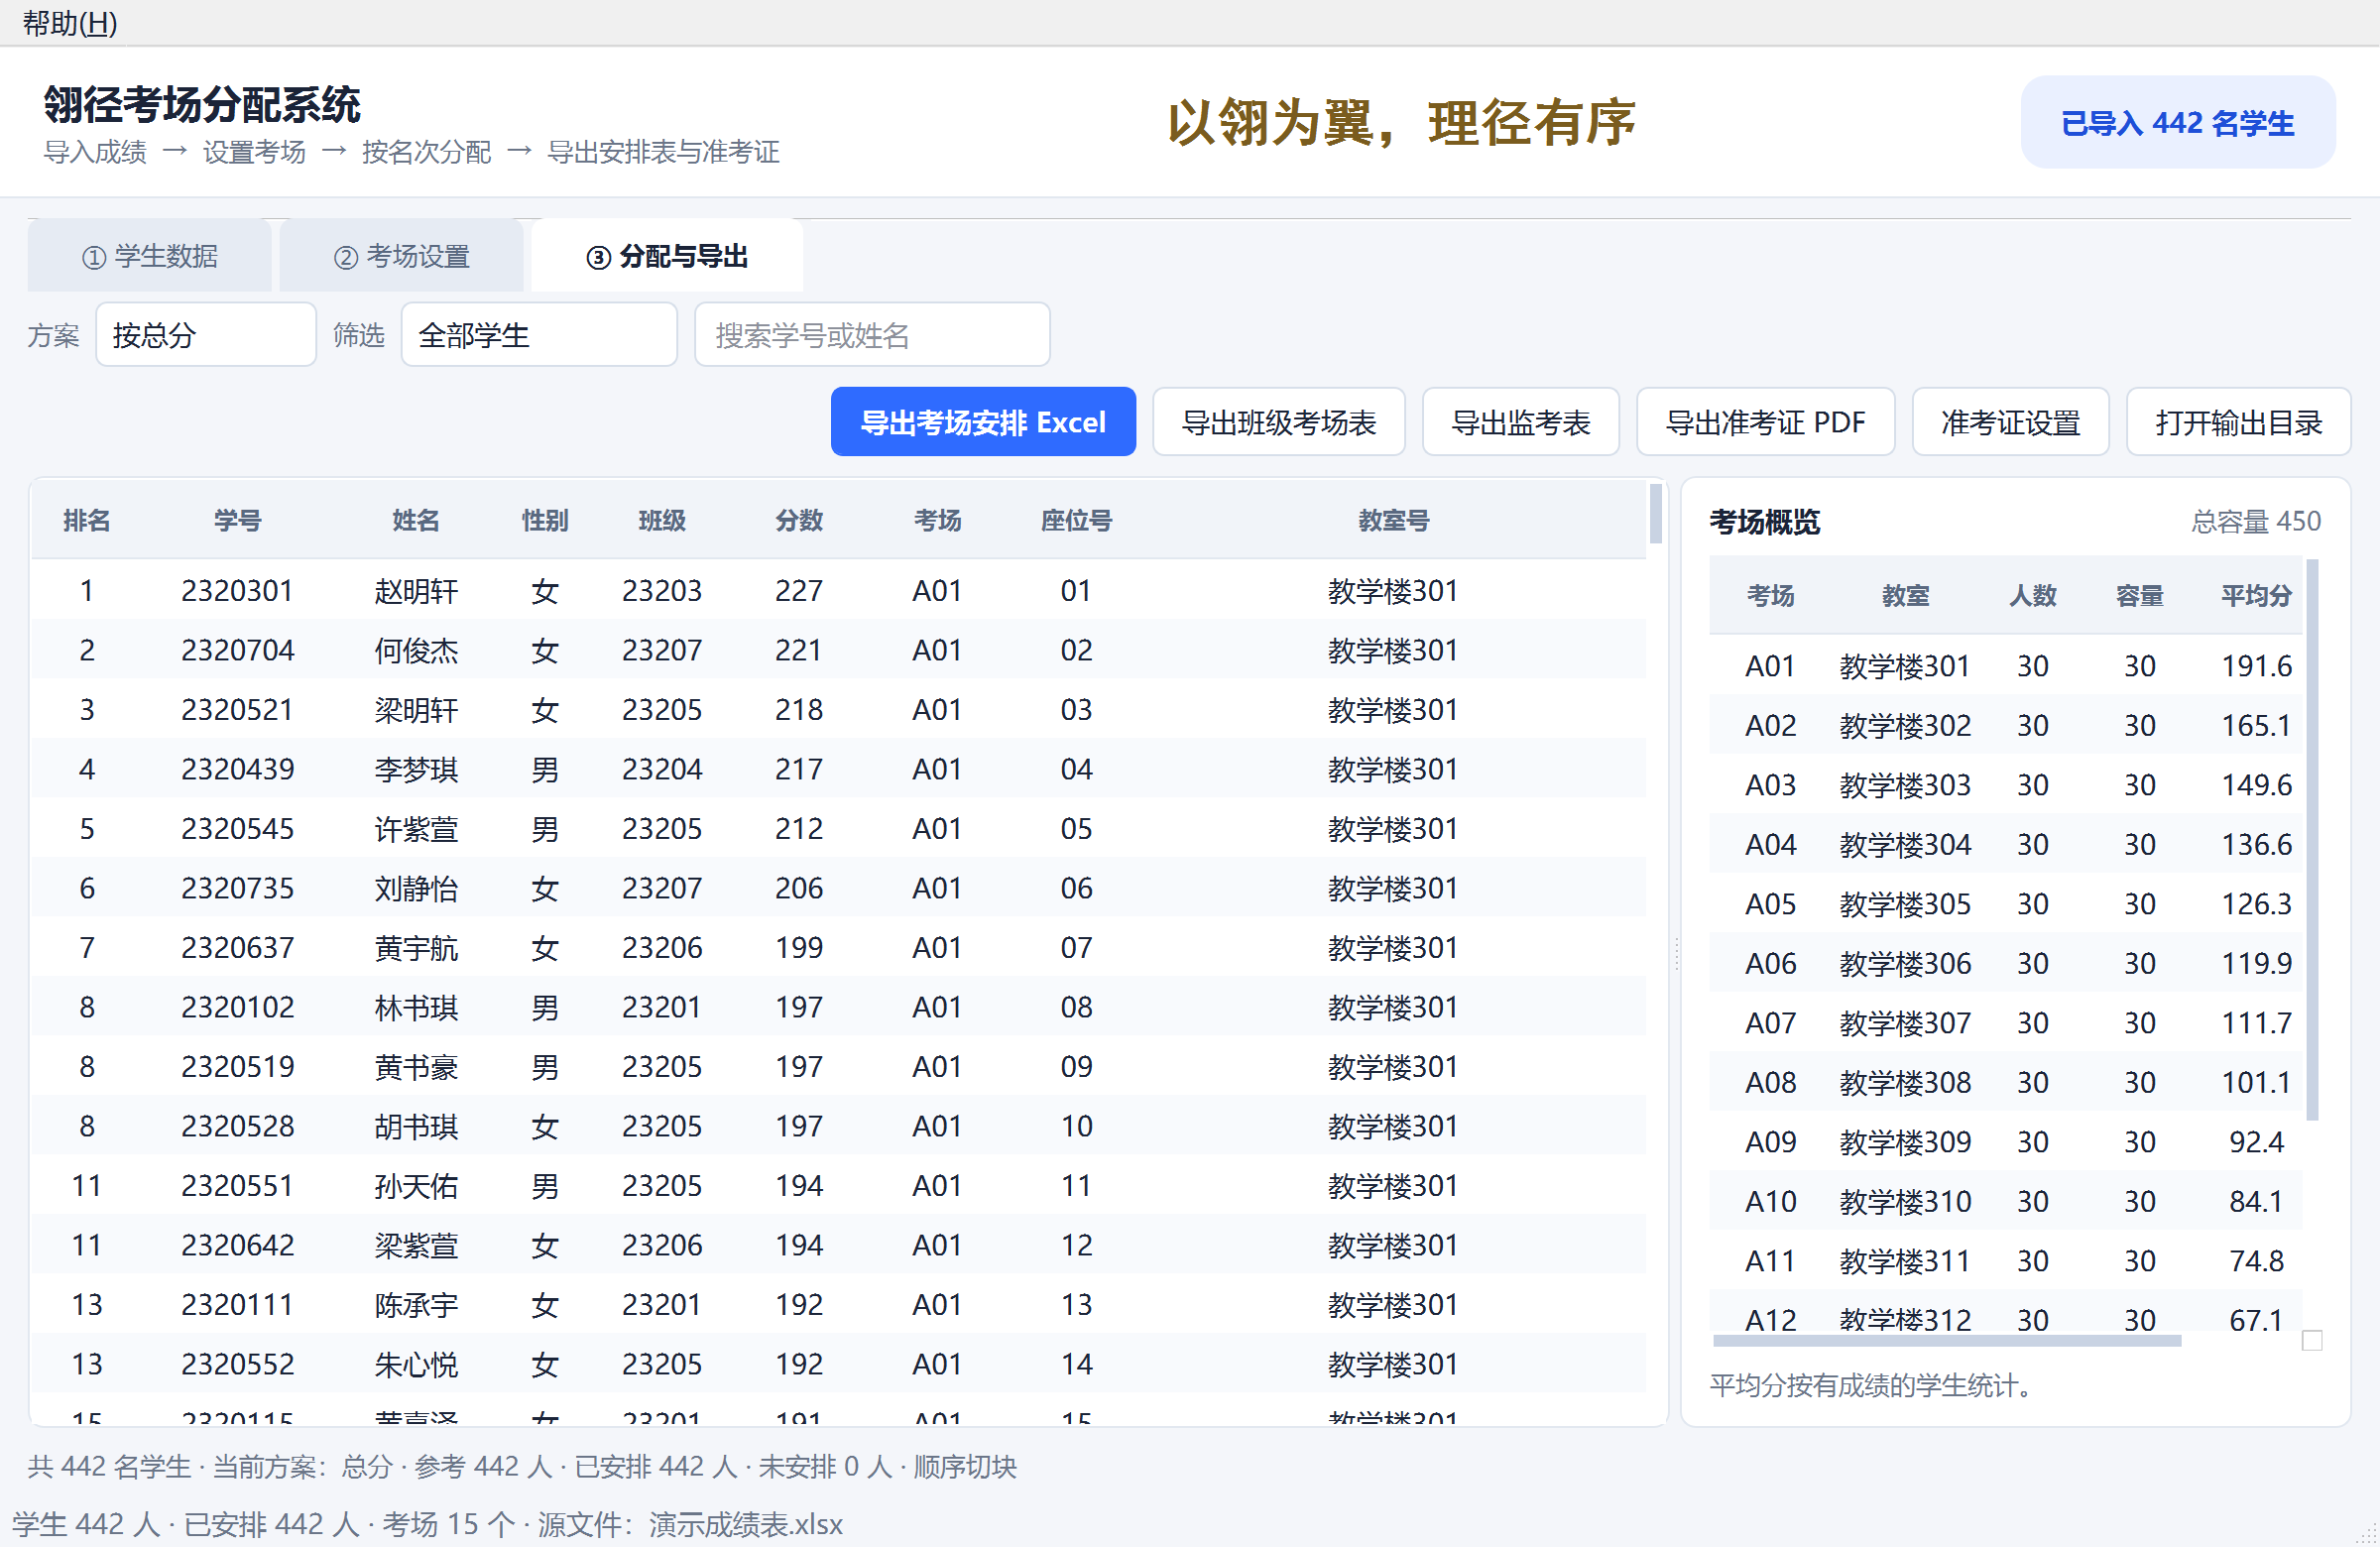The width and height of the screenshot is (2380, 1547).
Task: Click the 考场概览 vertical scrollbar
Action: (2312, 840)
